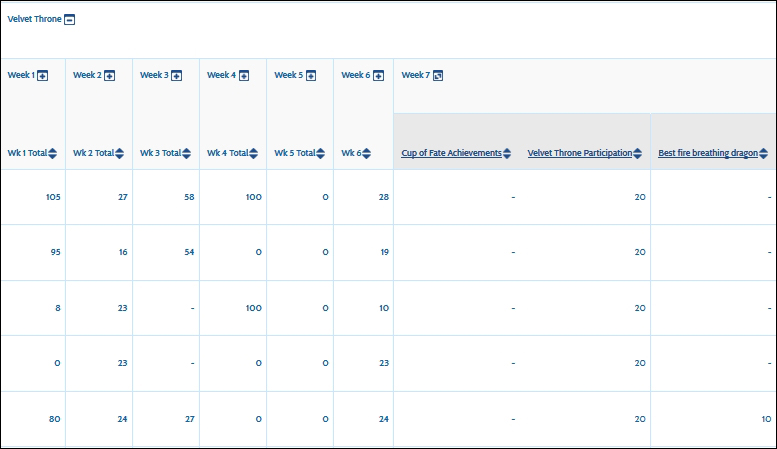The height and width of the screenshot is (449, 777).
Task: Select the Best fire breathing dragon grade 10
Action: (767, 419)
